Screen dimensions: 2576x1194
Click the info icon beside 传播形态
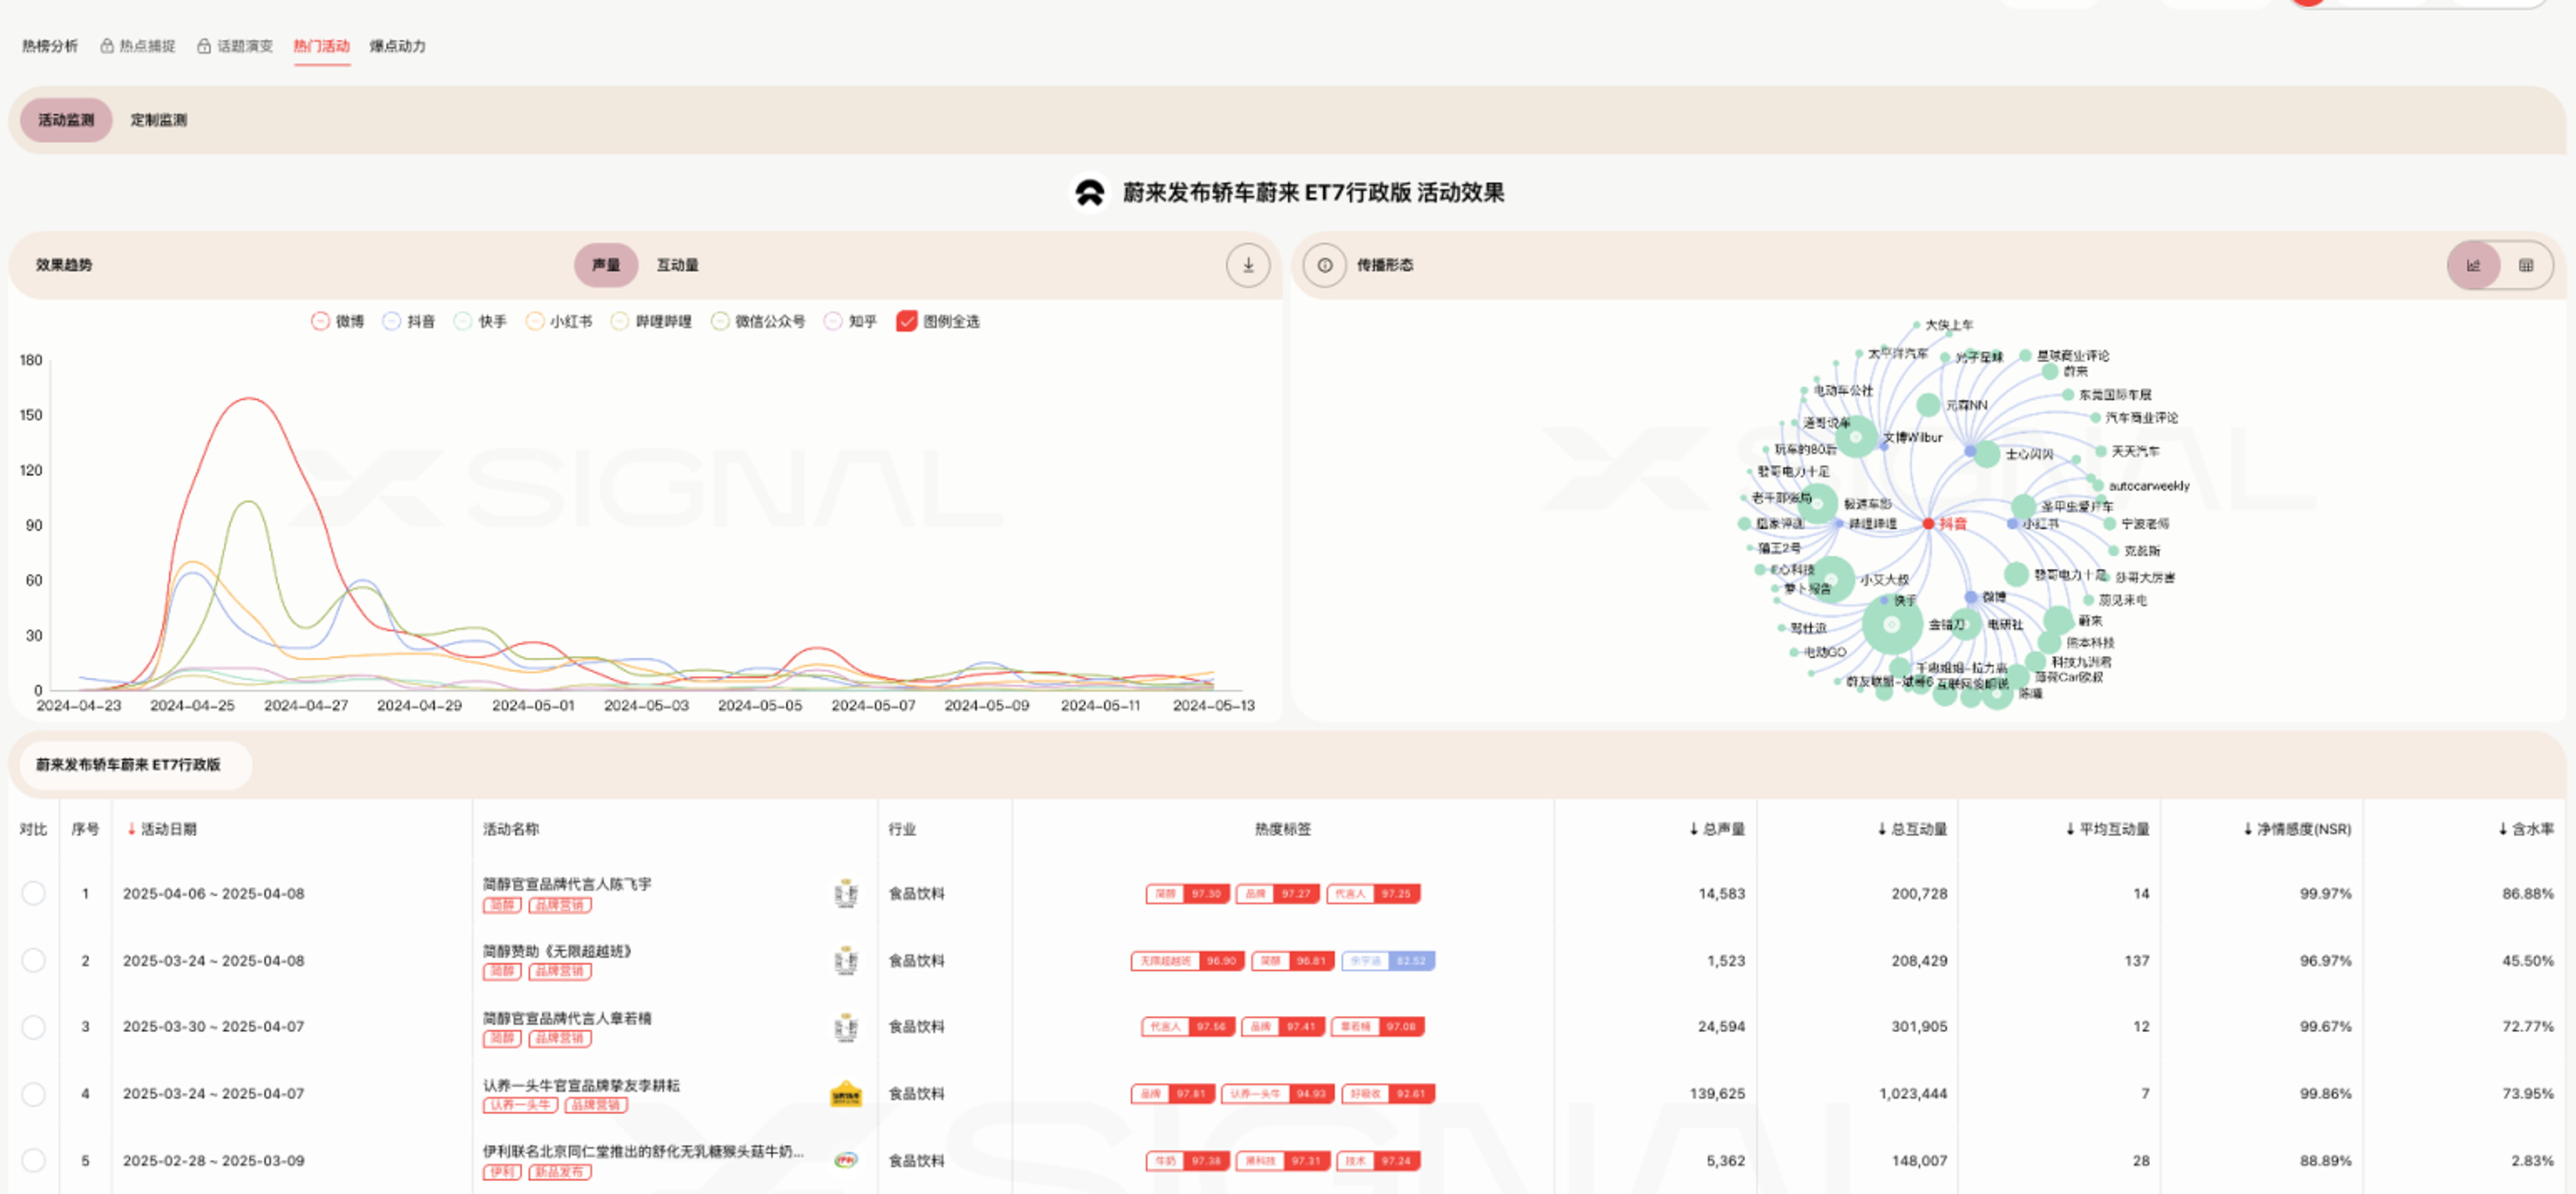(x=1324, y=265)
